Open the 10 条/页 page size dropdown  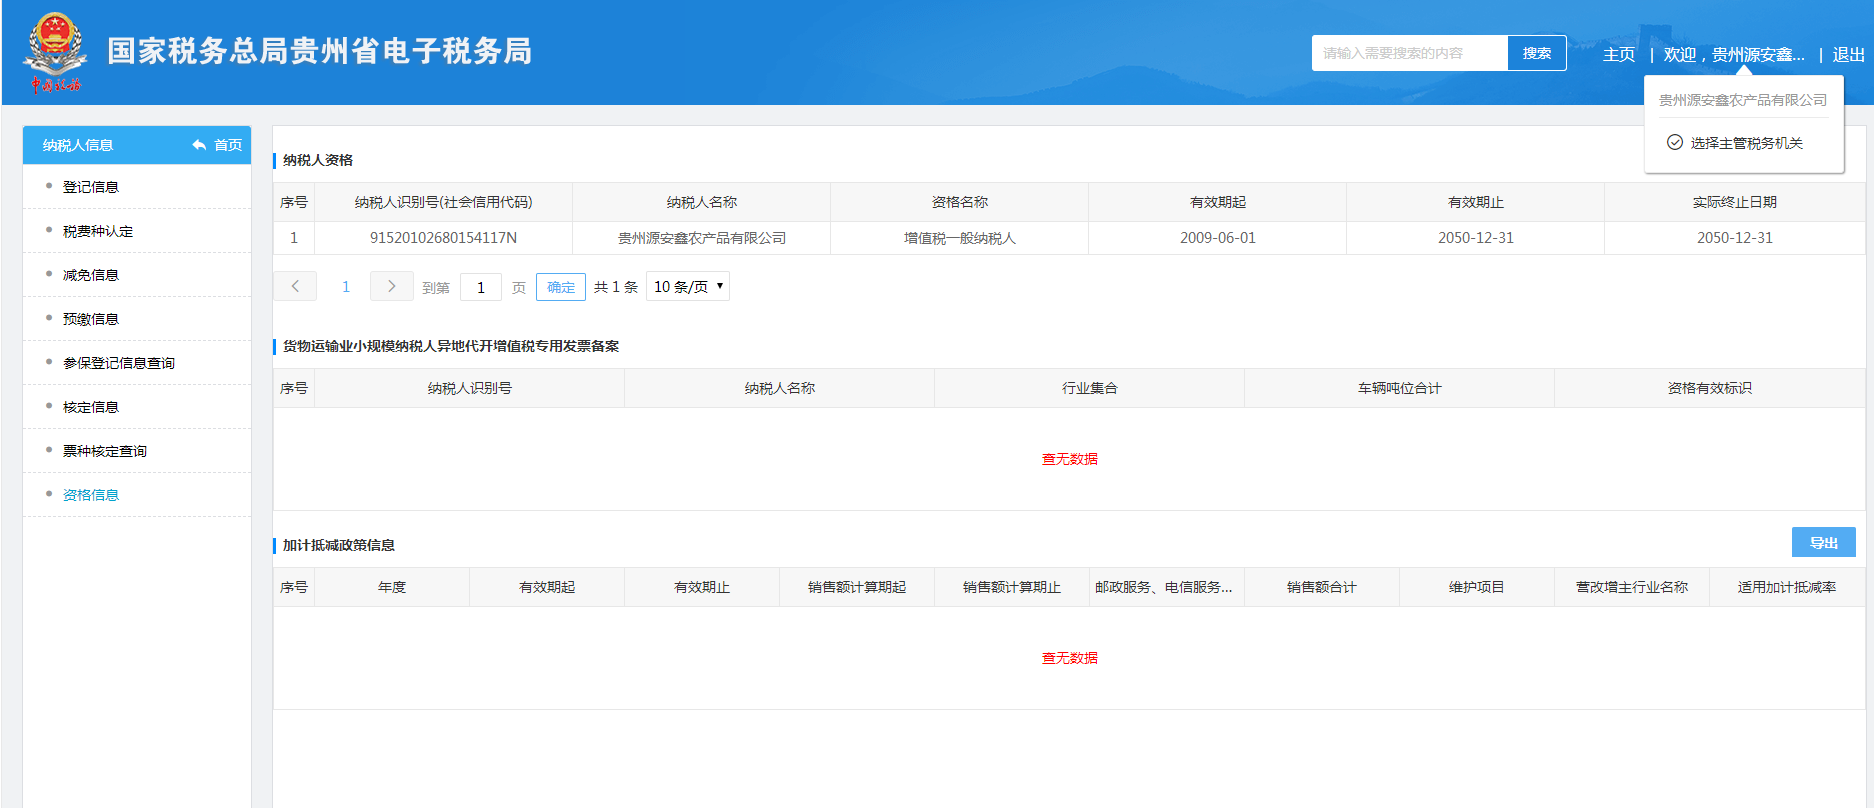(688, 287)
